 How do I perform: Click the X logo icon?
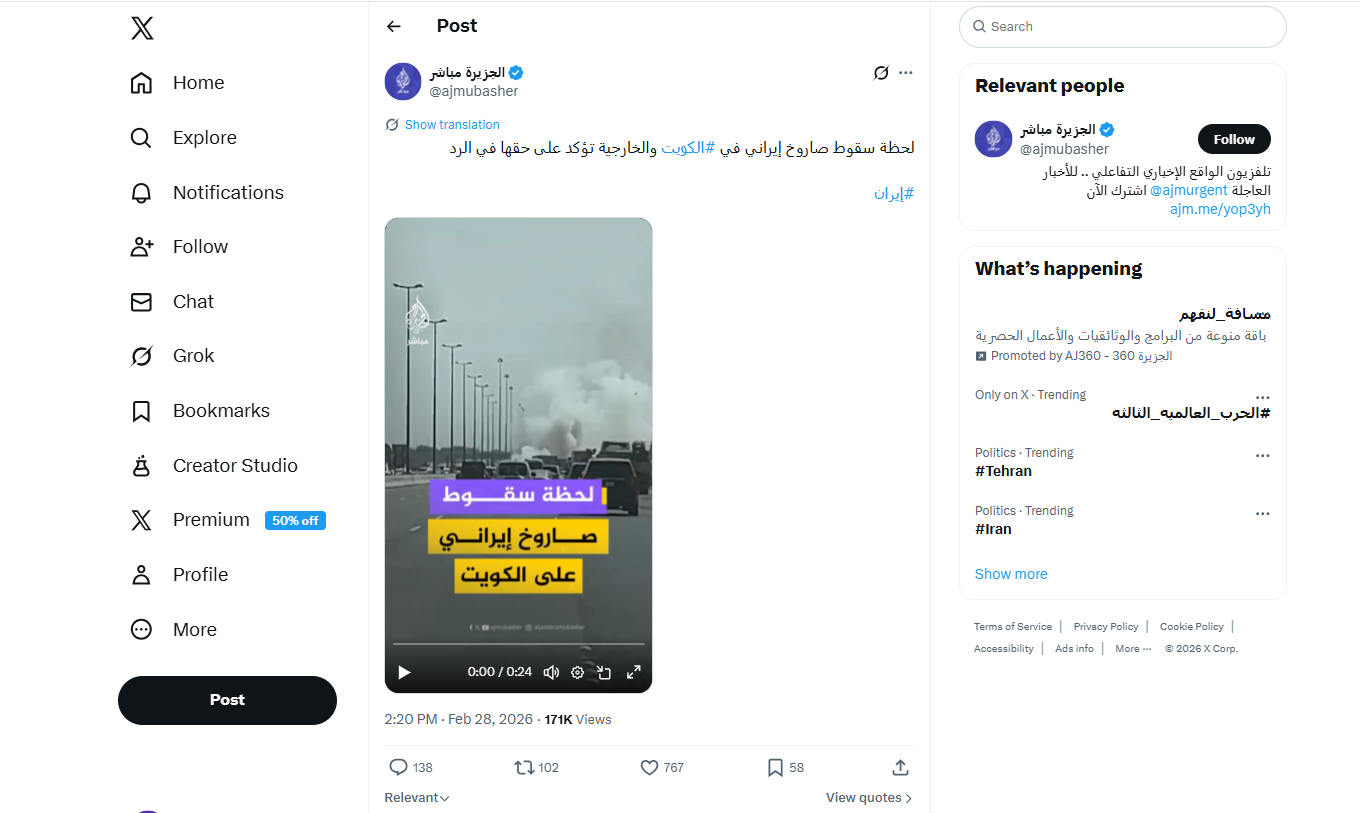point(142,28)
